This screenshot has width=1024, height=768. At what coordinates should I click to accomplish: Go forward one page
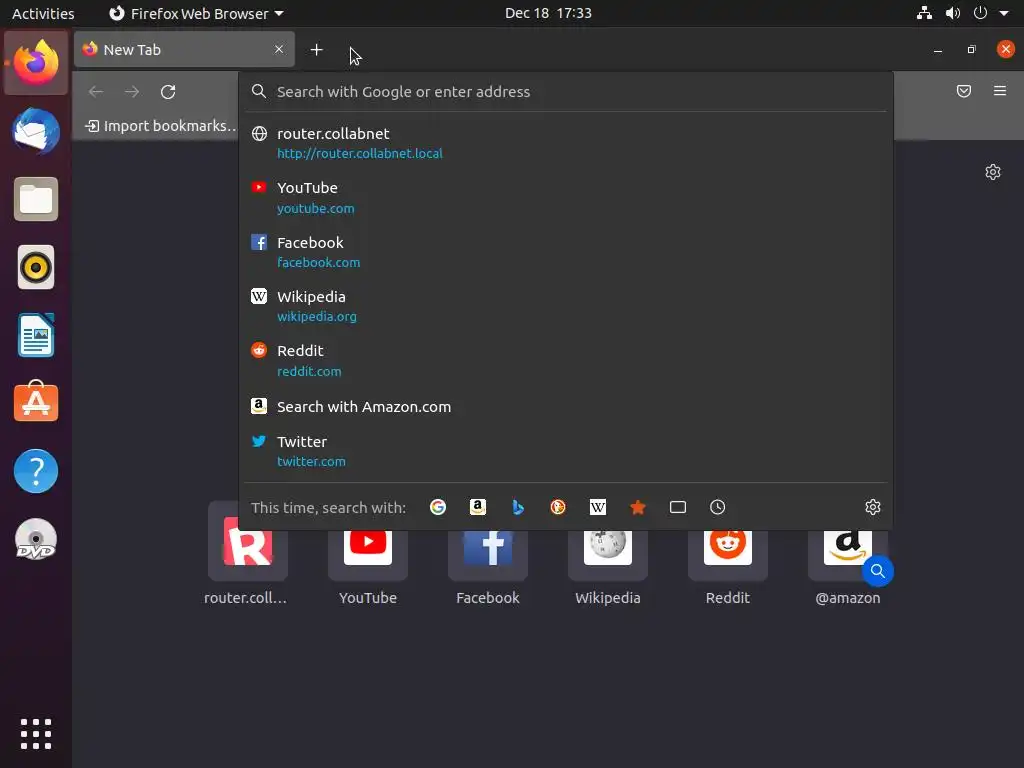(x=132, y=92)
